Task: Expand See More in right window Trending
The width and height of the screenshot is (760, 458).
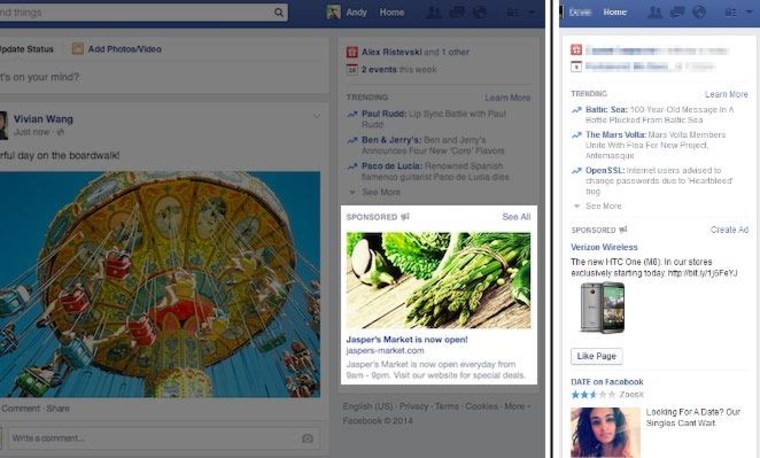Action: coord(603,205)
